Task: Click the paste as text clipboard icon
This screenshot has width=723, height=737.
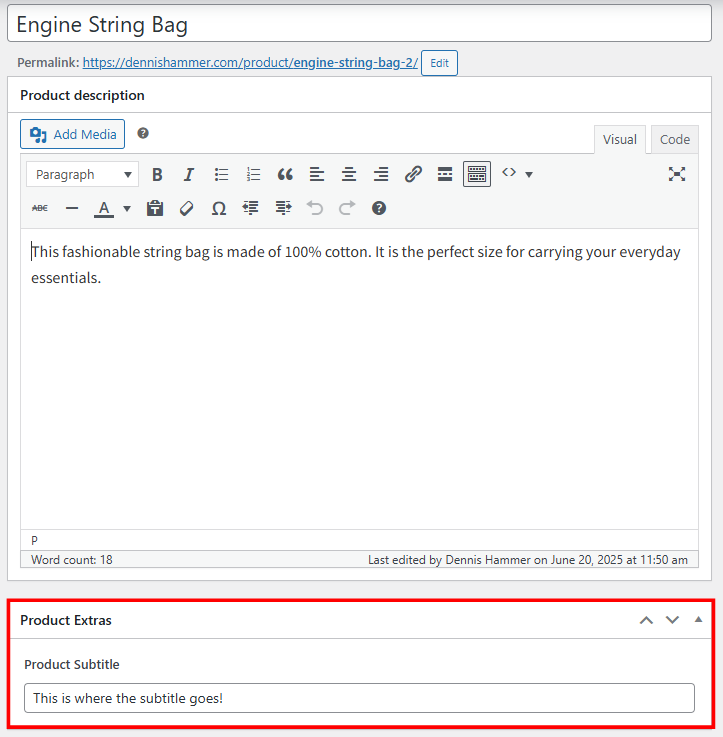Action: (155, 208)
